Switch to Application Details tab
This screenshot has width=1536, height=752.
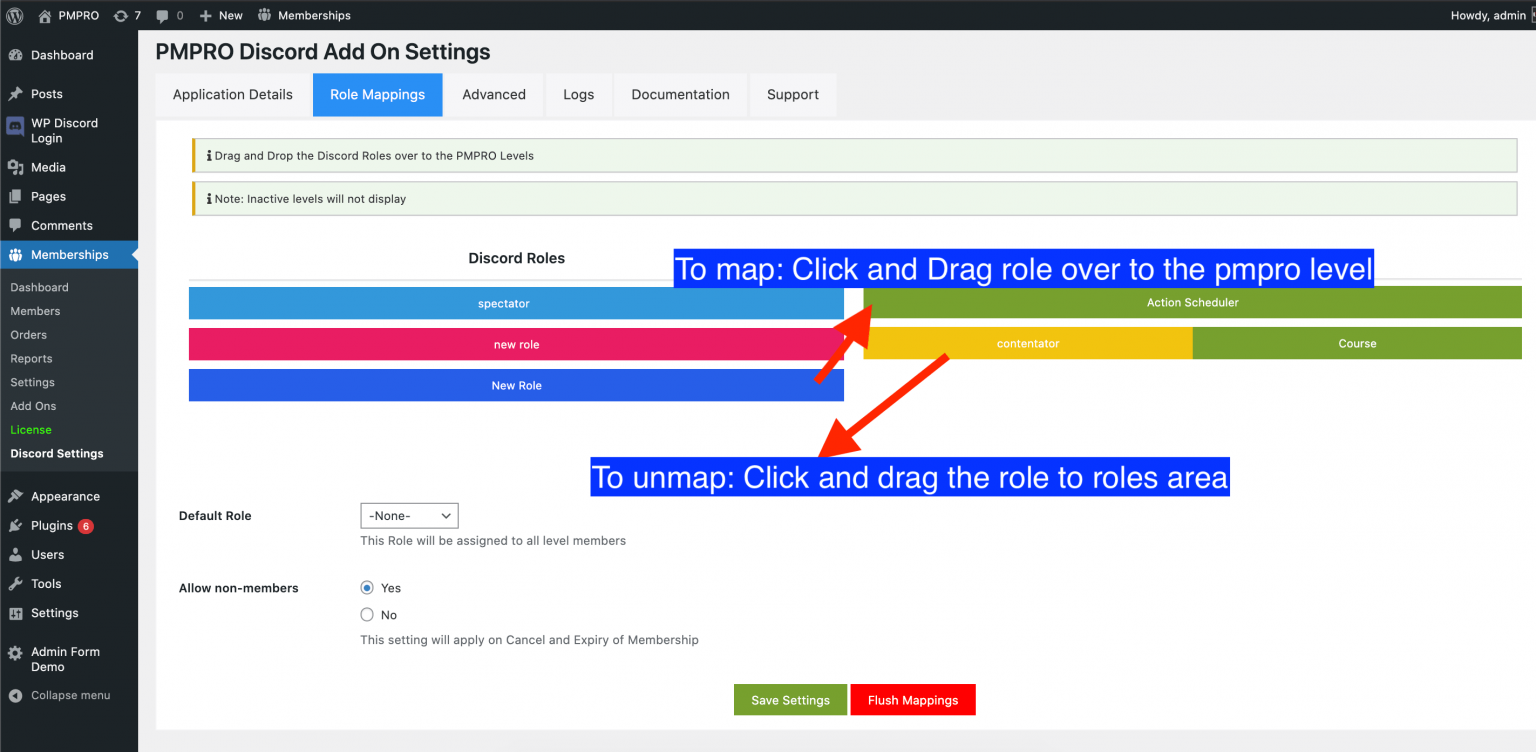(x=232, y=94)
